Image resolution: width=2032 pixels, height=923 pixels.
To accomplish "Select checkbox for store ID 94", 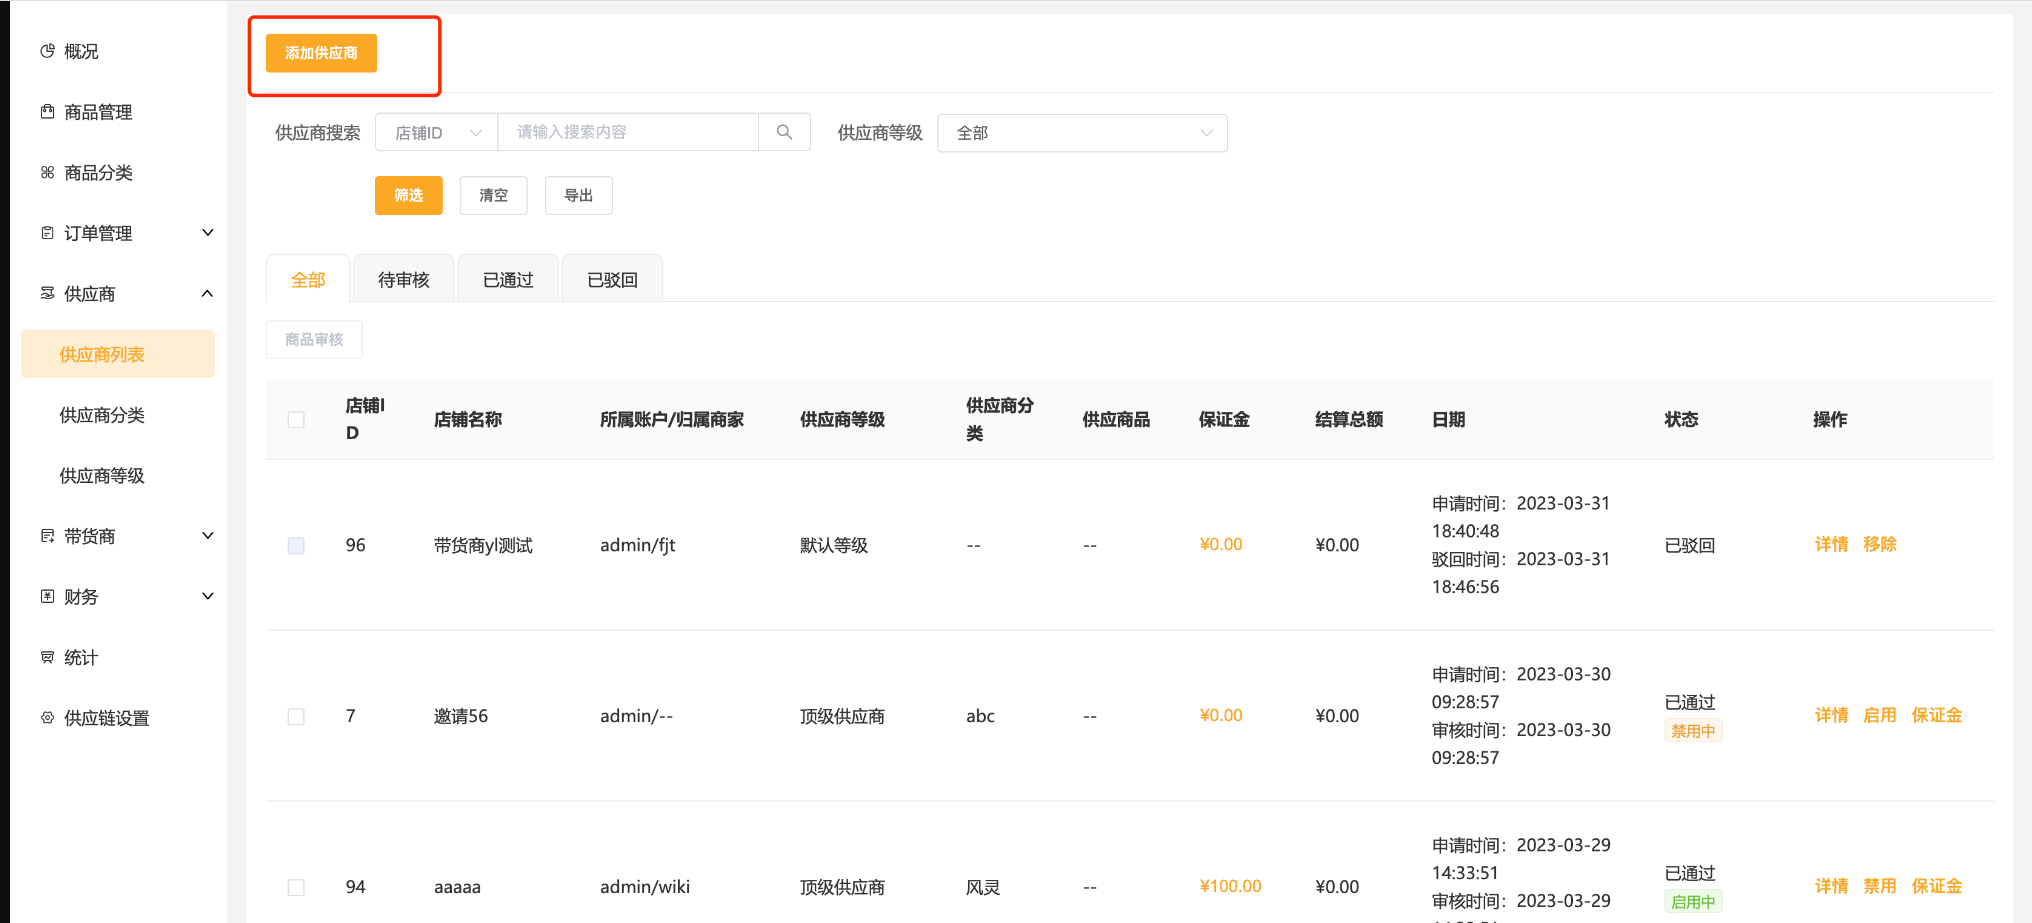I will tap(296, 887).
